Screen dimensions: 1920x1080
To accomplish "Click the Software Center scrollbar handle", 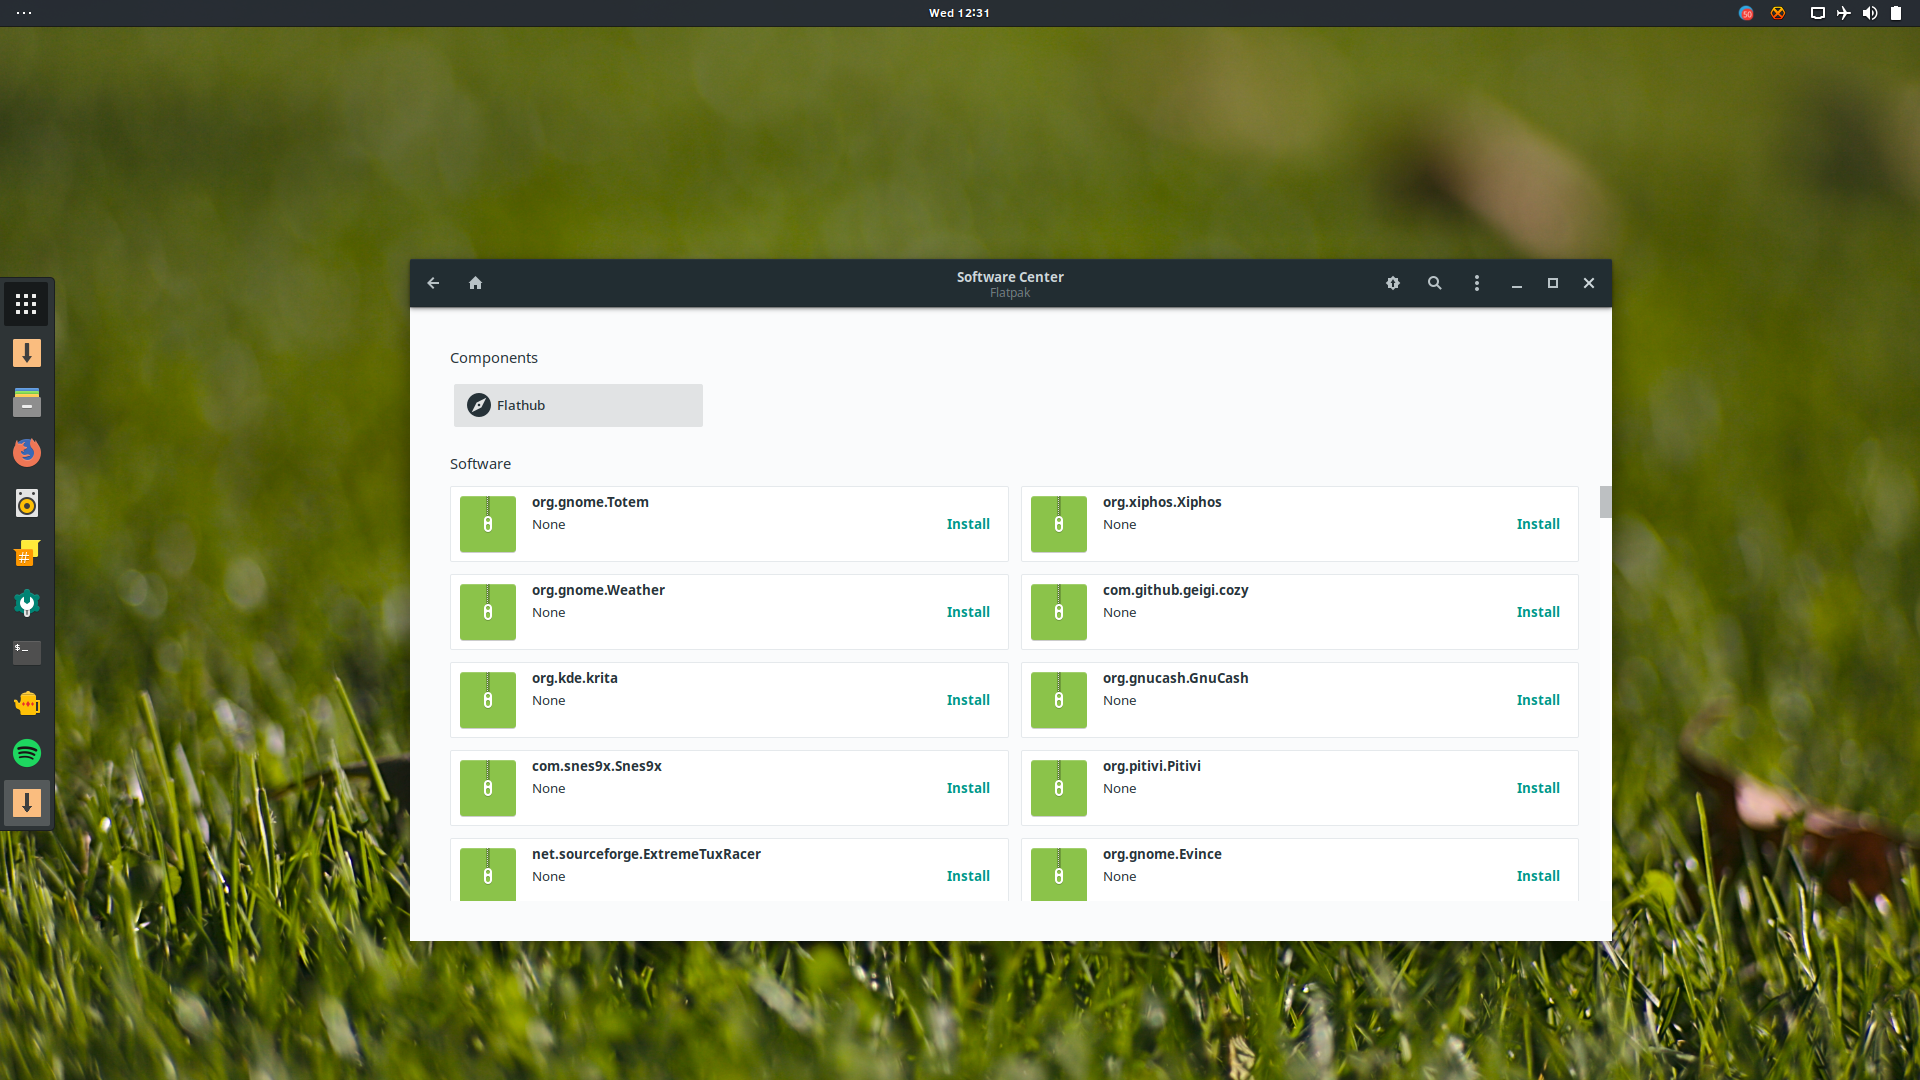I will click(x=1605, y=502).
